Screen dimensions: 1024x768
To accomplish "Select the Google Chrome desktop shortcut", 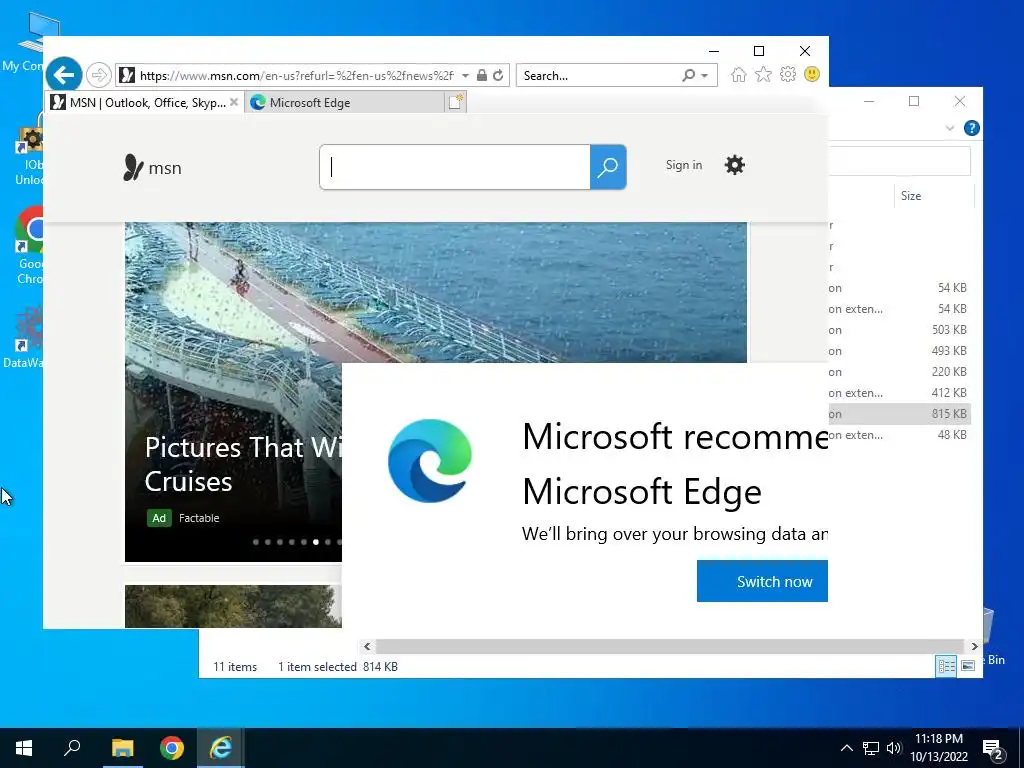I will coord(27,246).
